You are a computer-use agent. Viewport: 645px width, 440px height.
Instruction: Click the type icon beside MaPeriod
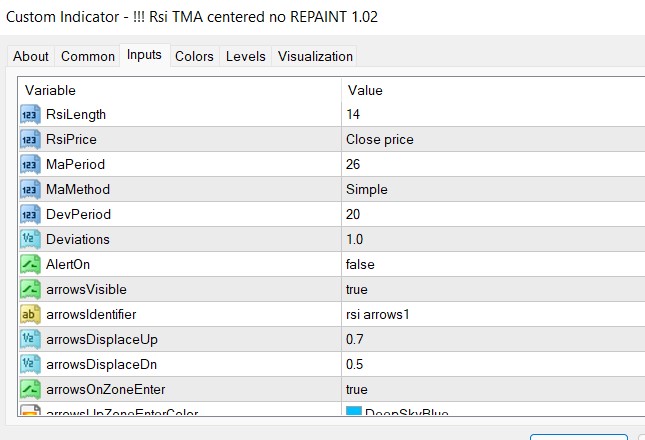(30, 165)
